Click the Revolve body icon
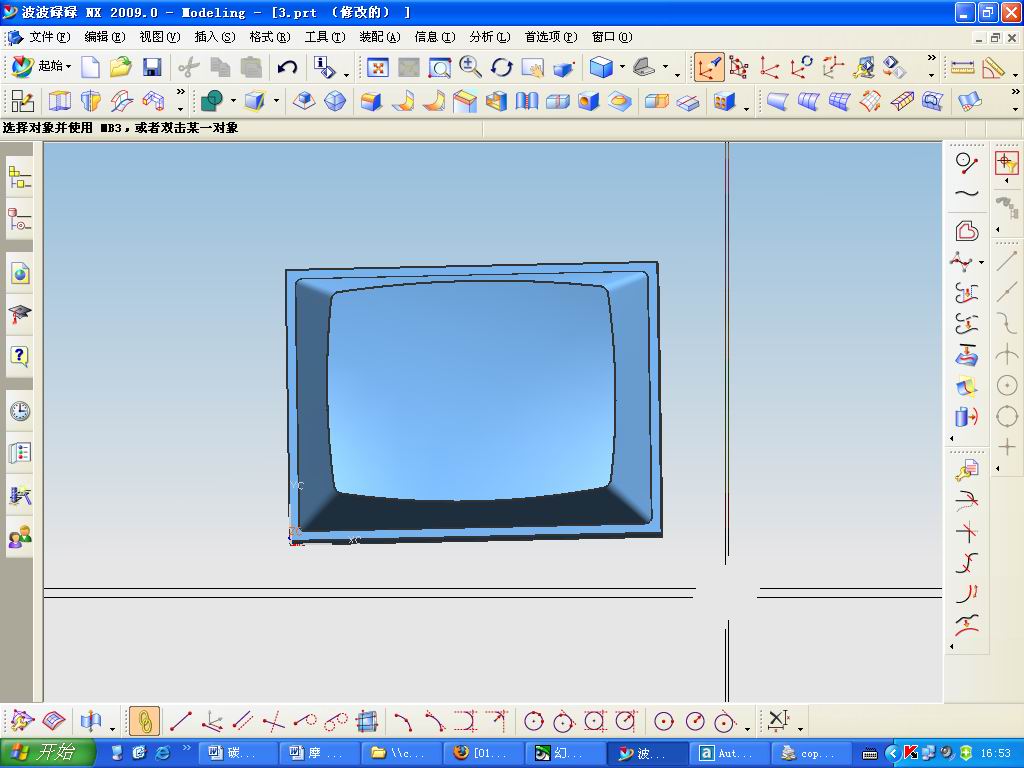 (91, 101)
